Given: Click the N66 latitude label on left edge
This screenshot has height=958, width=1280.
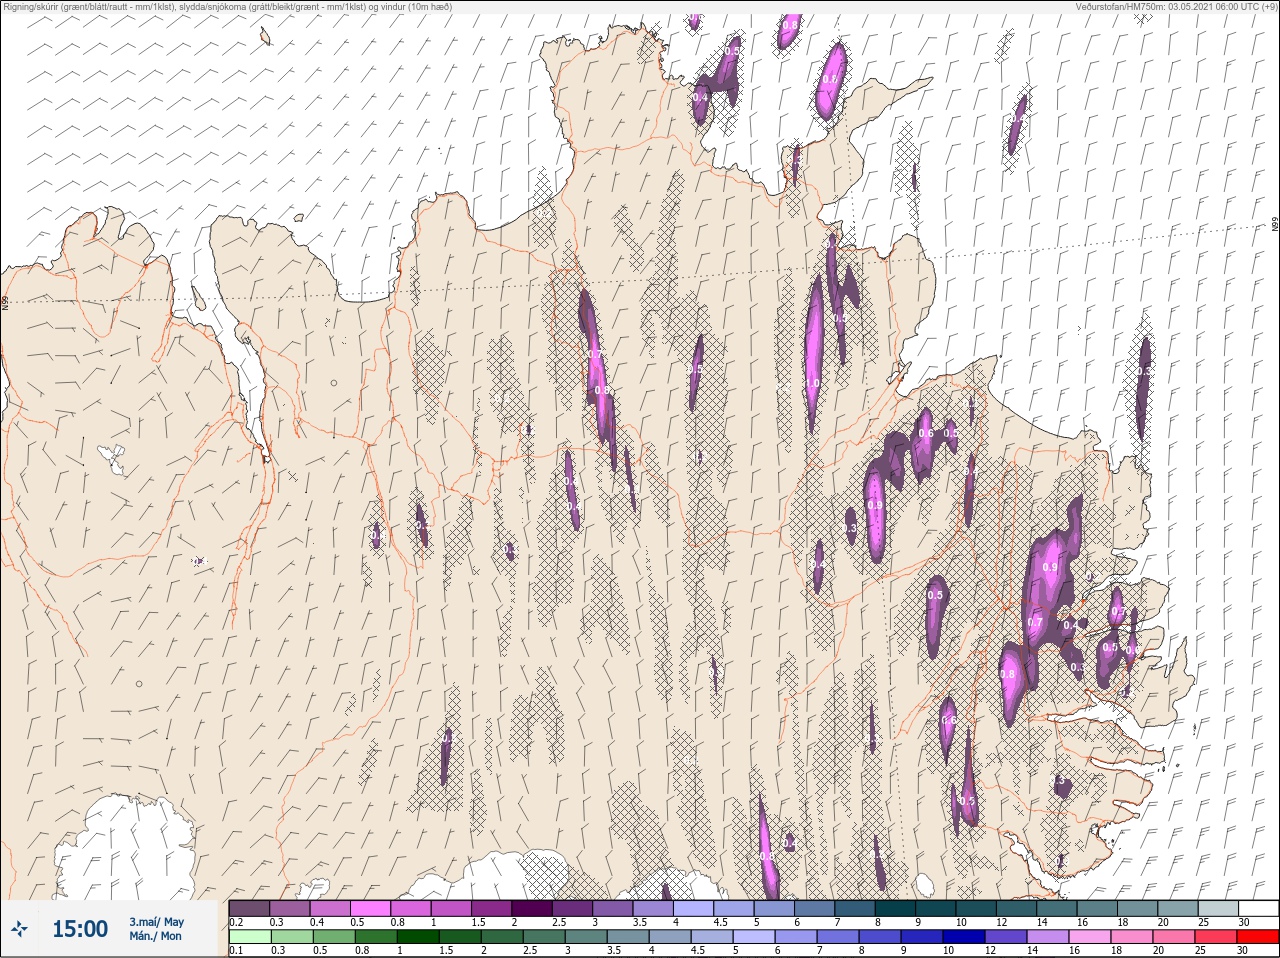Looking at the screenshot, I should [x=5, y=301].
